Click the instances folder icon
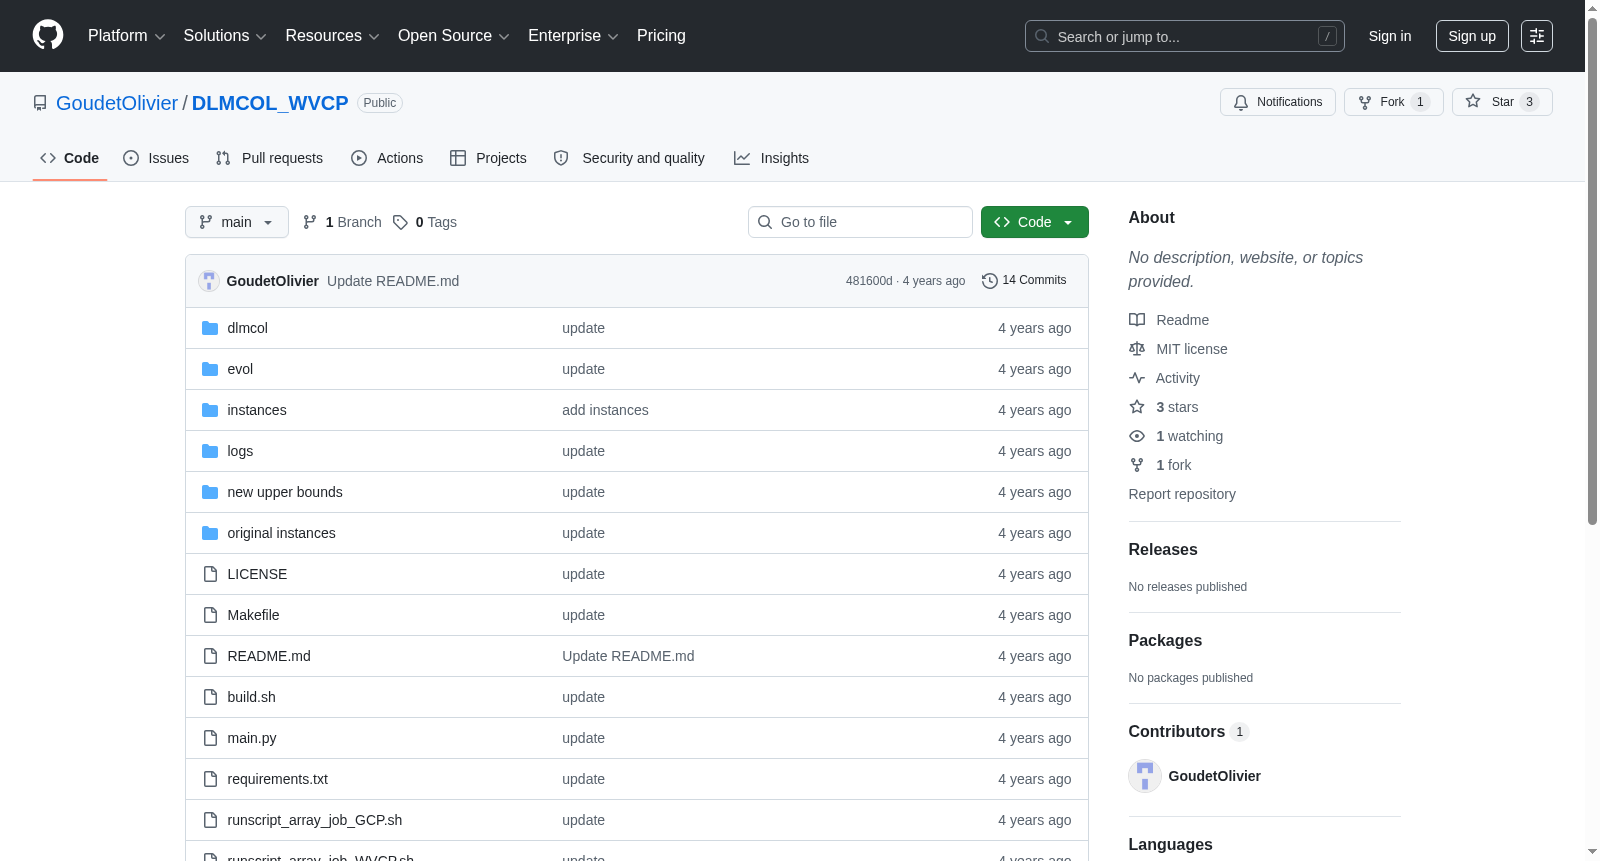 tap(210, 410)
